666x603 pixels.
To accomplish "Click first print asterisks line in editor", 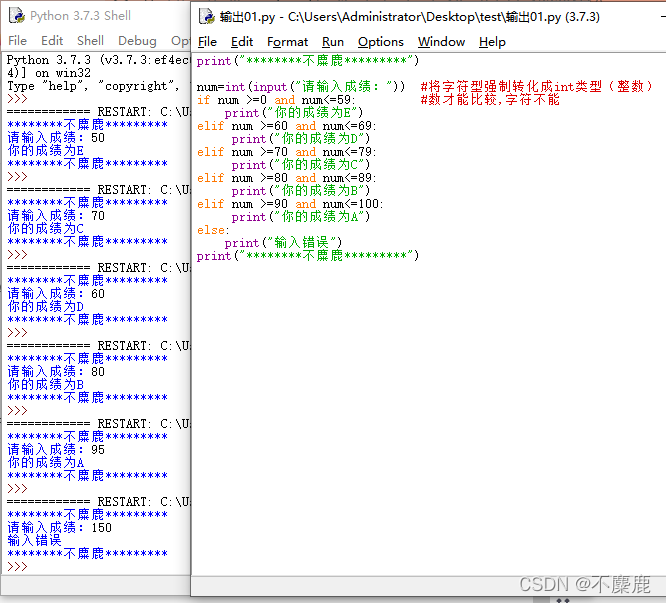I will coord(308,61).
